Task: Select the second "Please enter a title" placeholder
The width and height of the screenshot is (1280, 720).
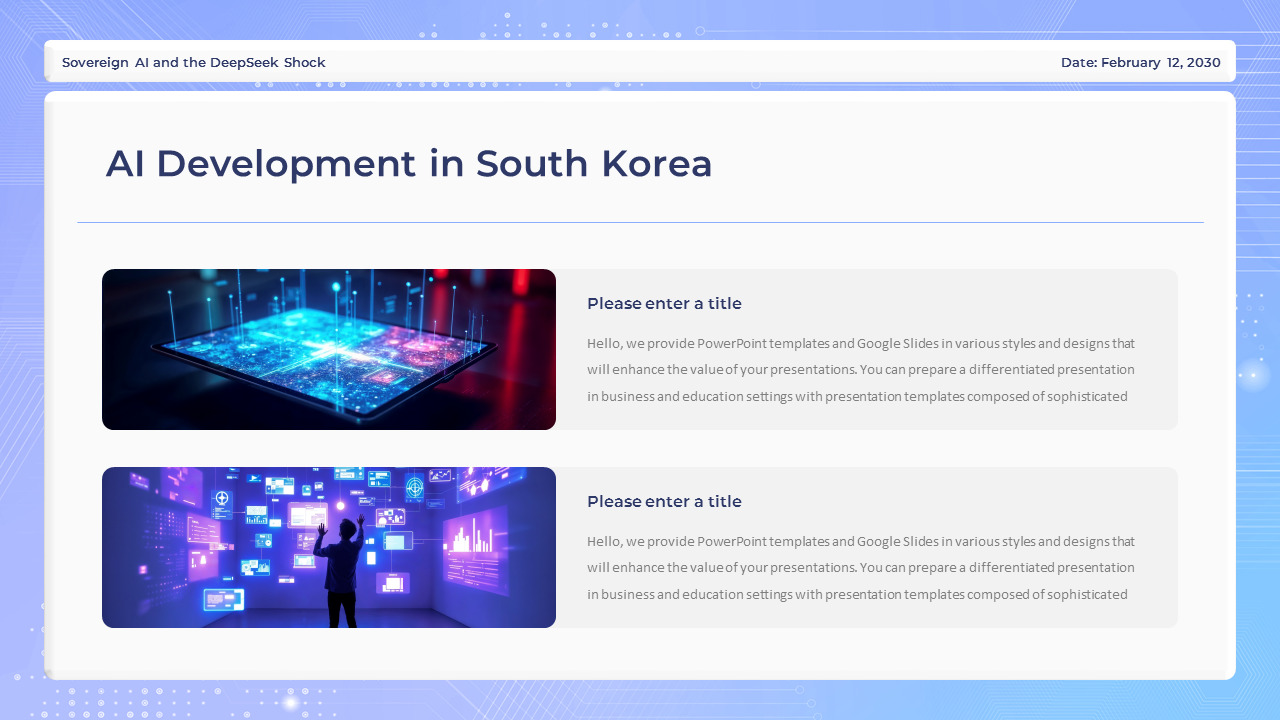Action: [664, 501]
